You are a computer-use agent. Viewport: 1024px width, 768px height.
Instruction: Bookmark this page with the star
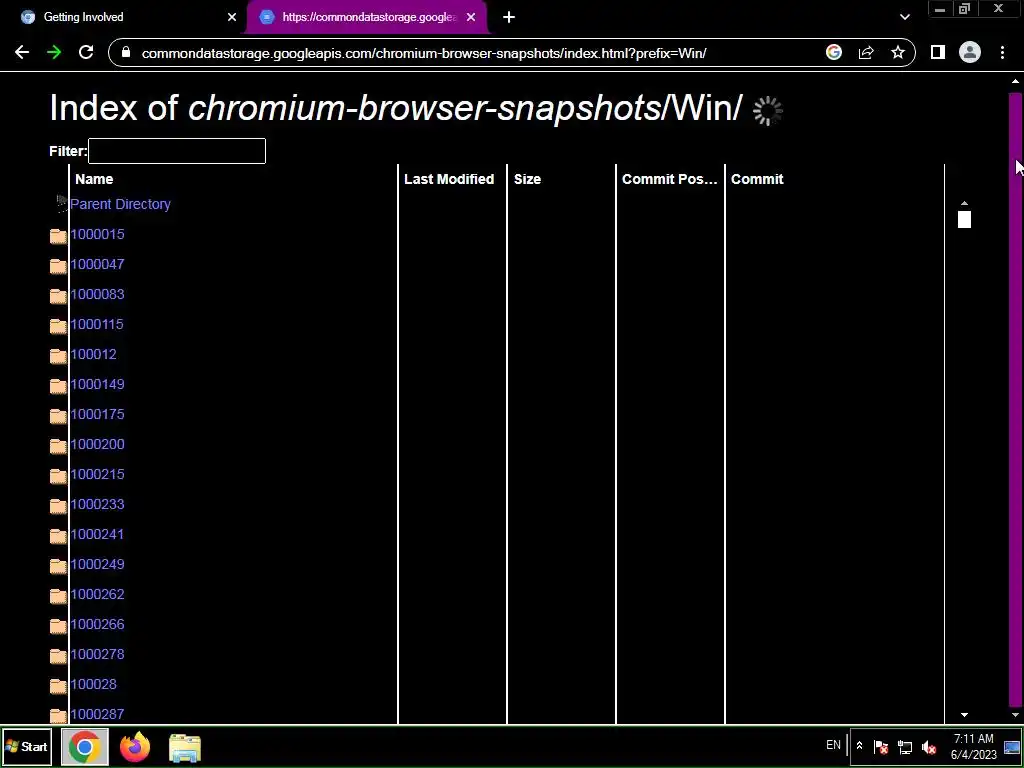[898, 53]
